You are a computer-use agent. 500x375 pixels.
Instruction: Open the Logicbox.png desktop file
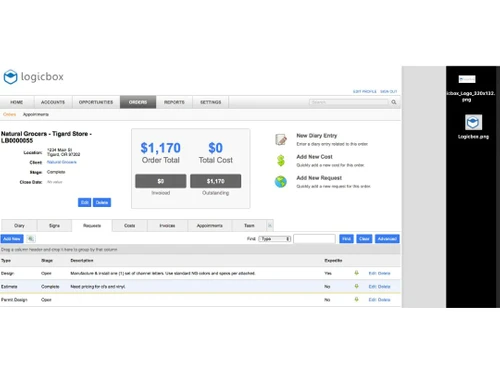473,127
